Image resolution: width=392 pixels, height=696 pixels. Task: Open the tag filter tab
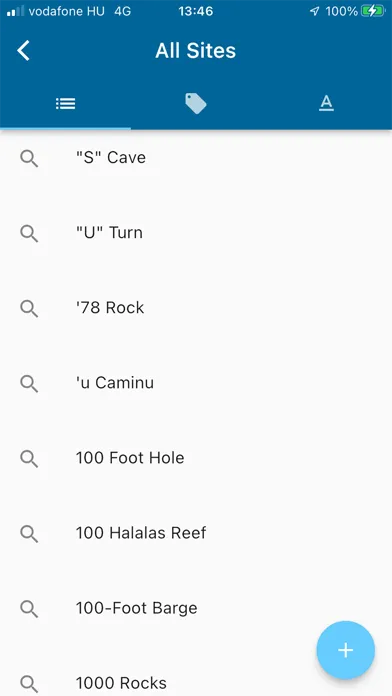[196, 104]
